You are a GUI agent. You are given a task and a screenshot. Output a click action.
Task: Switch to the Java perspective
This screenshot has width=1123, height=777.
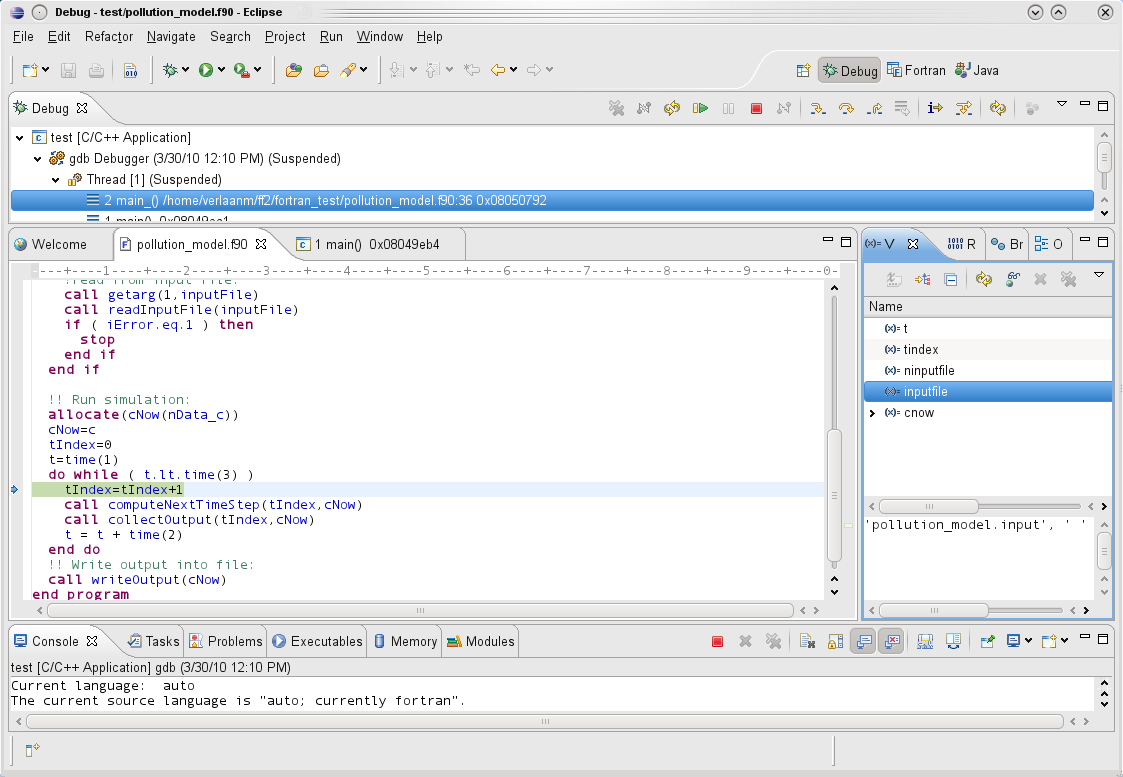(975, 70)
